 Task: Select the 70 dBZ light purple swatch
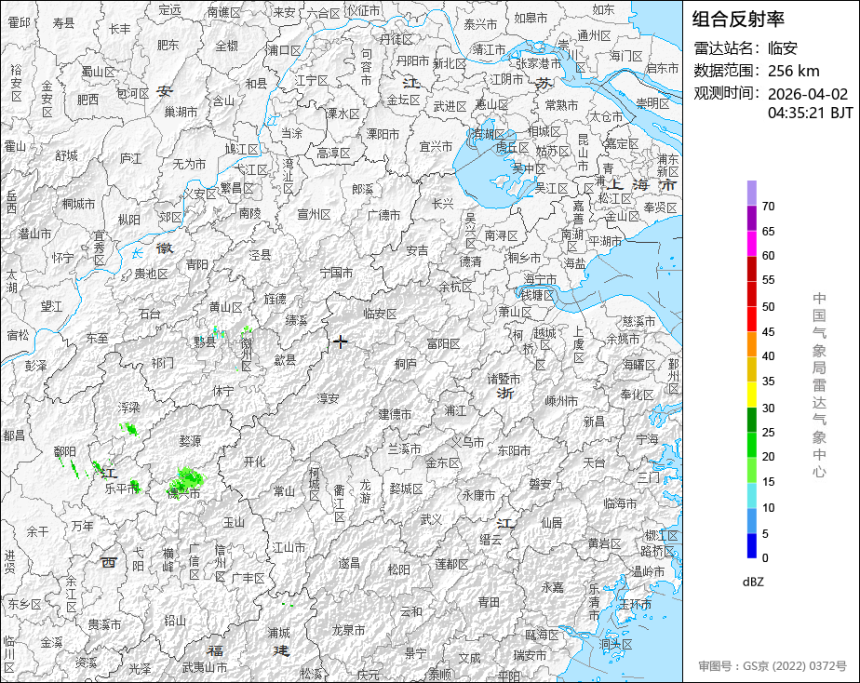click(751, 192)
